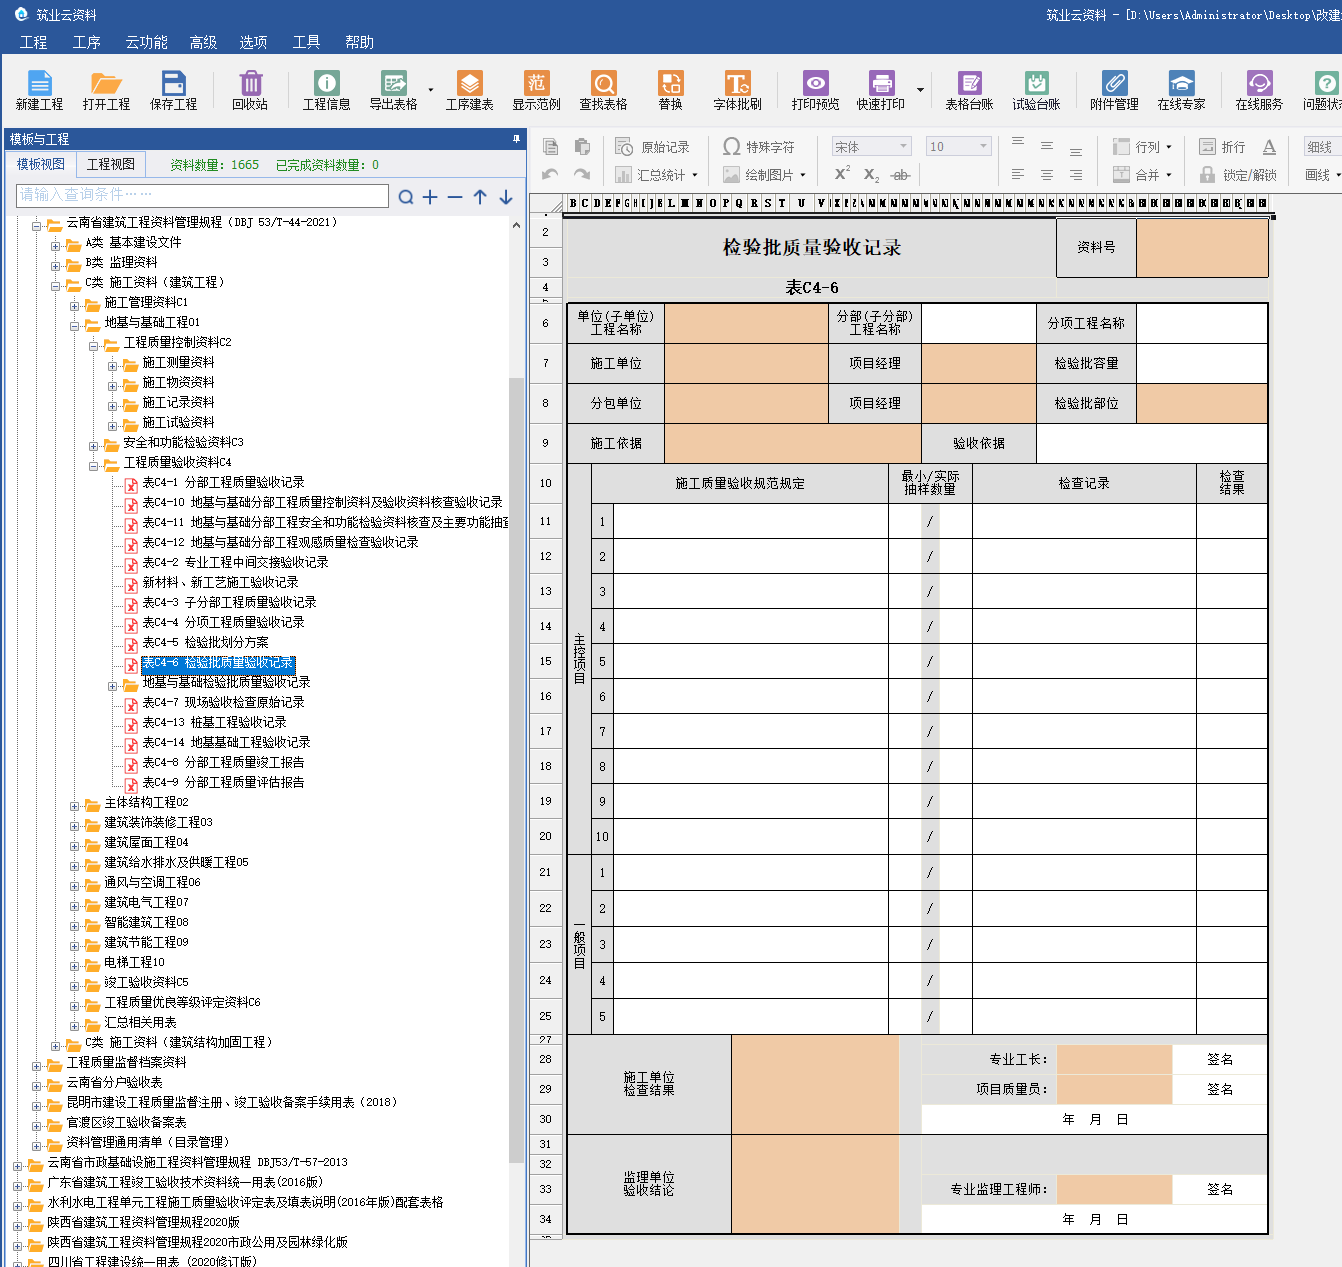Open 在线专家 online expert
This screenshot has width=1342, height=1267.
tap(1181, 90)
